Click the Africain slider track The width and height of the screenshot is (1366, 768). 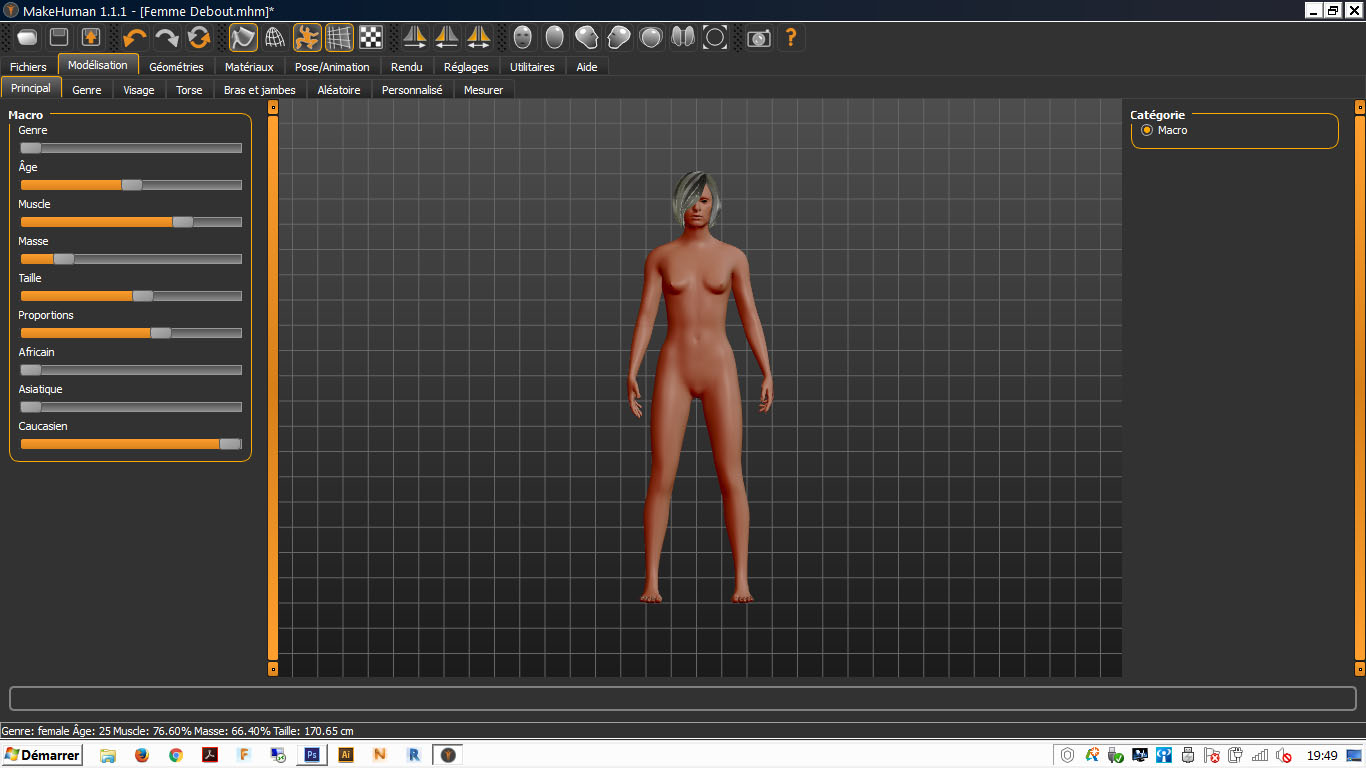131,370
